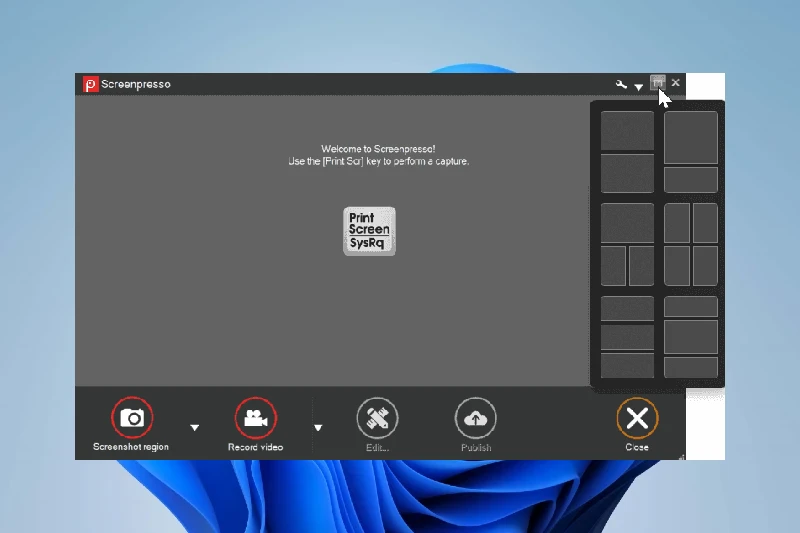
Task: Snap to bottom-left zone of three-zone layout
Action: click(613, 266)
